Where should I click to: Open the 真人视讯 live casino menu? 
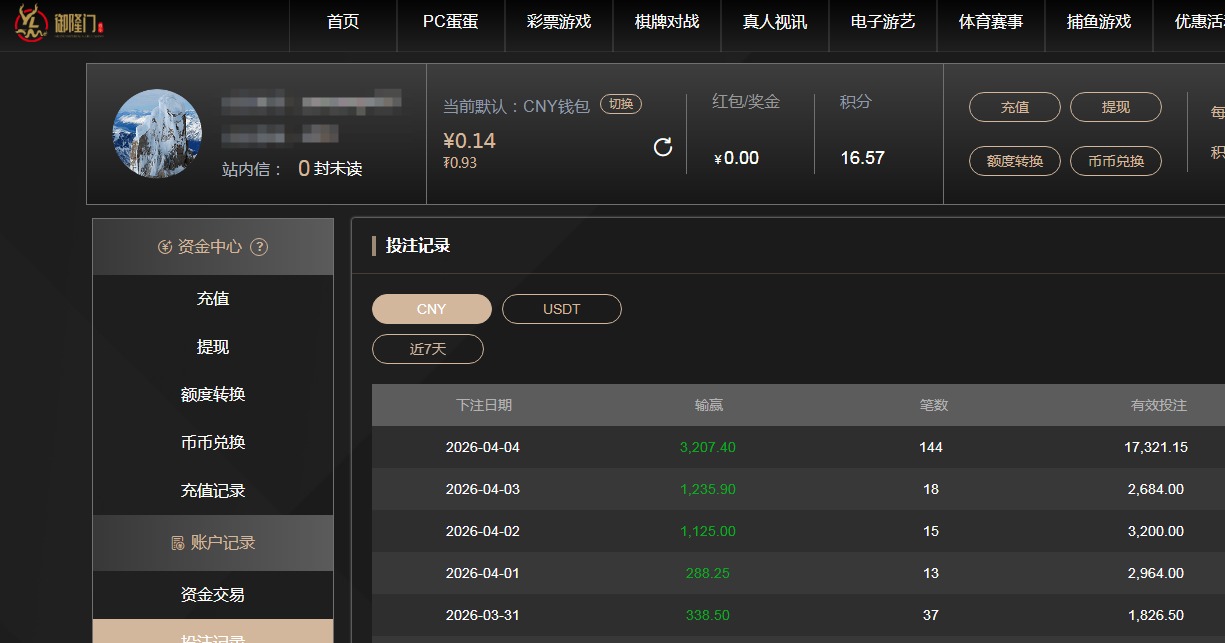click(774, 26)
